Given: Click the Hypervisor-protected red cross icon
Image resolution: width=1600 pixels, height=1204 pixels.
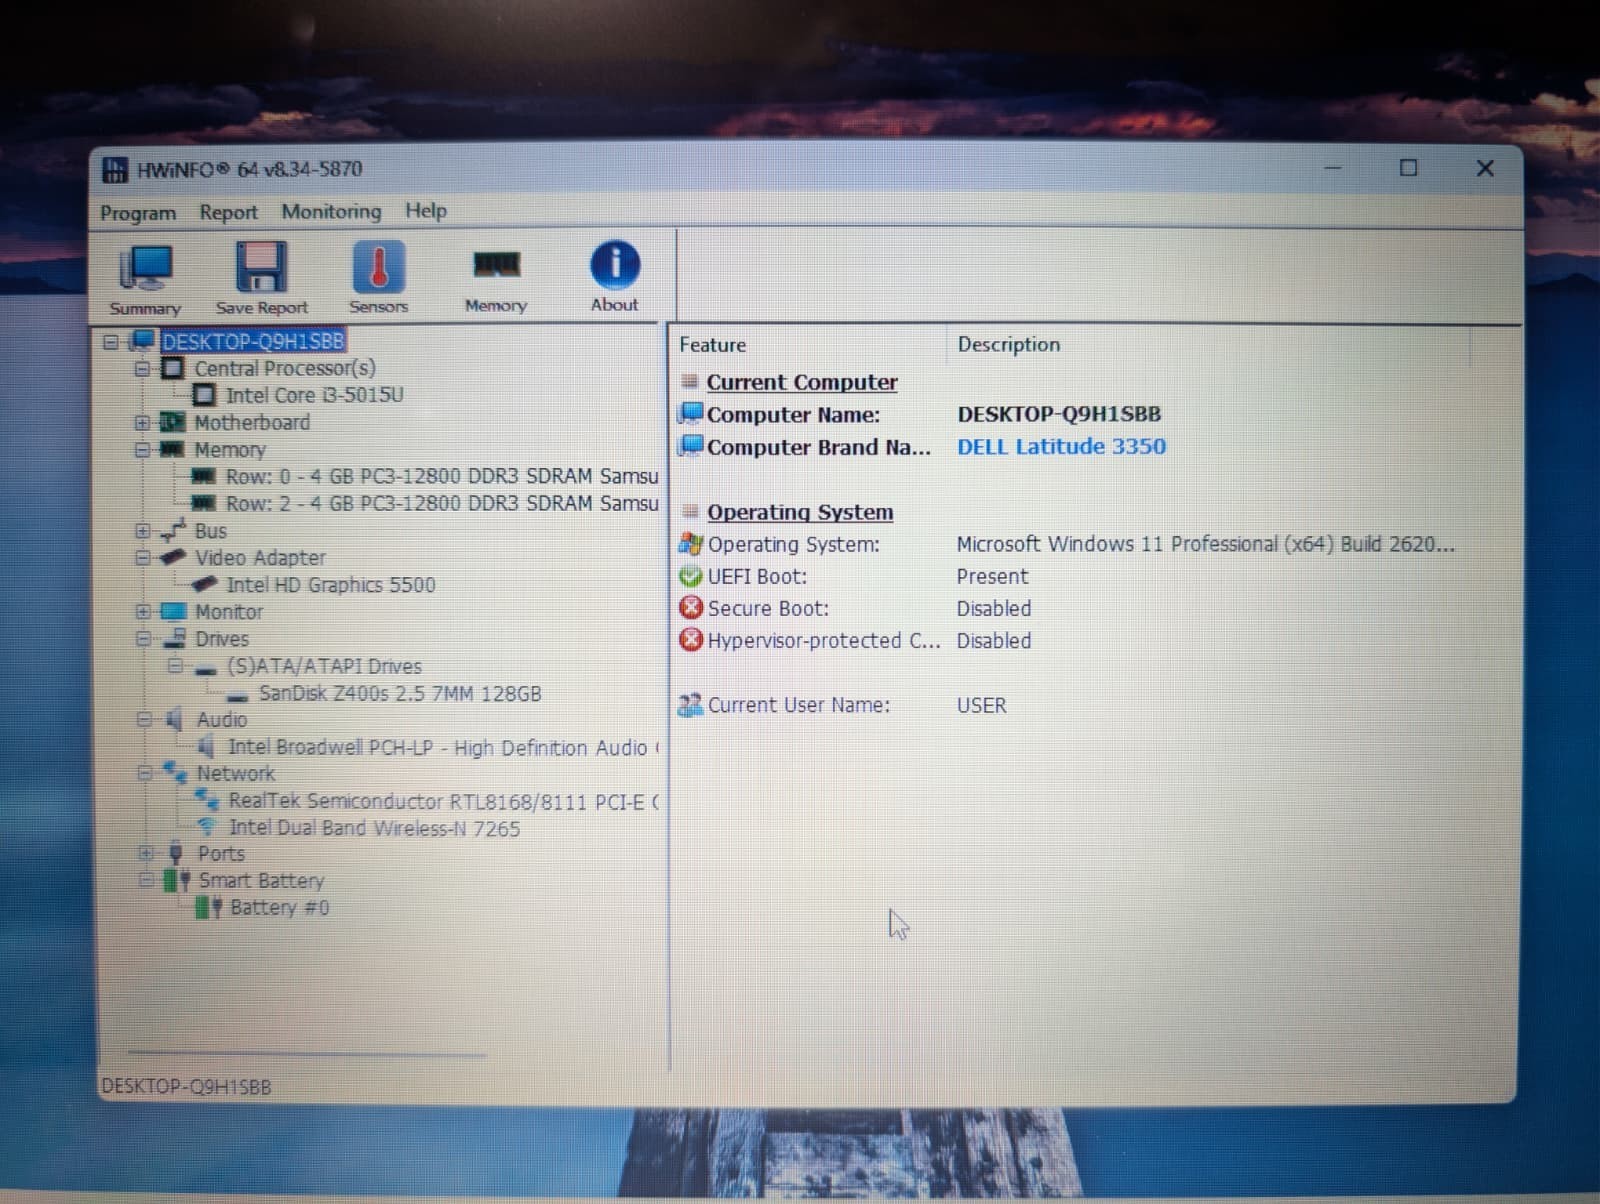Looking at the screenshot, I should pos(690,640).
